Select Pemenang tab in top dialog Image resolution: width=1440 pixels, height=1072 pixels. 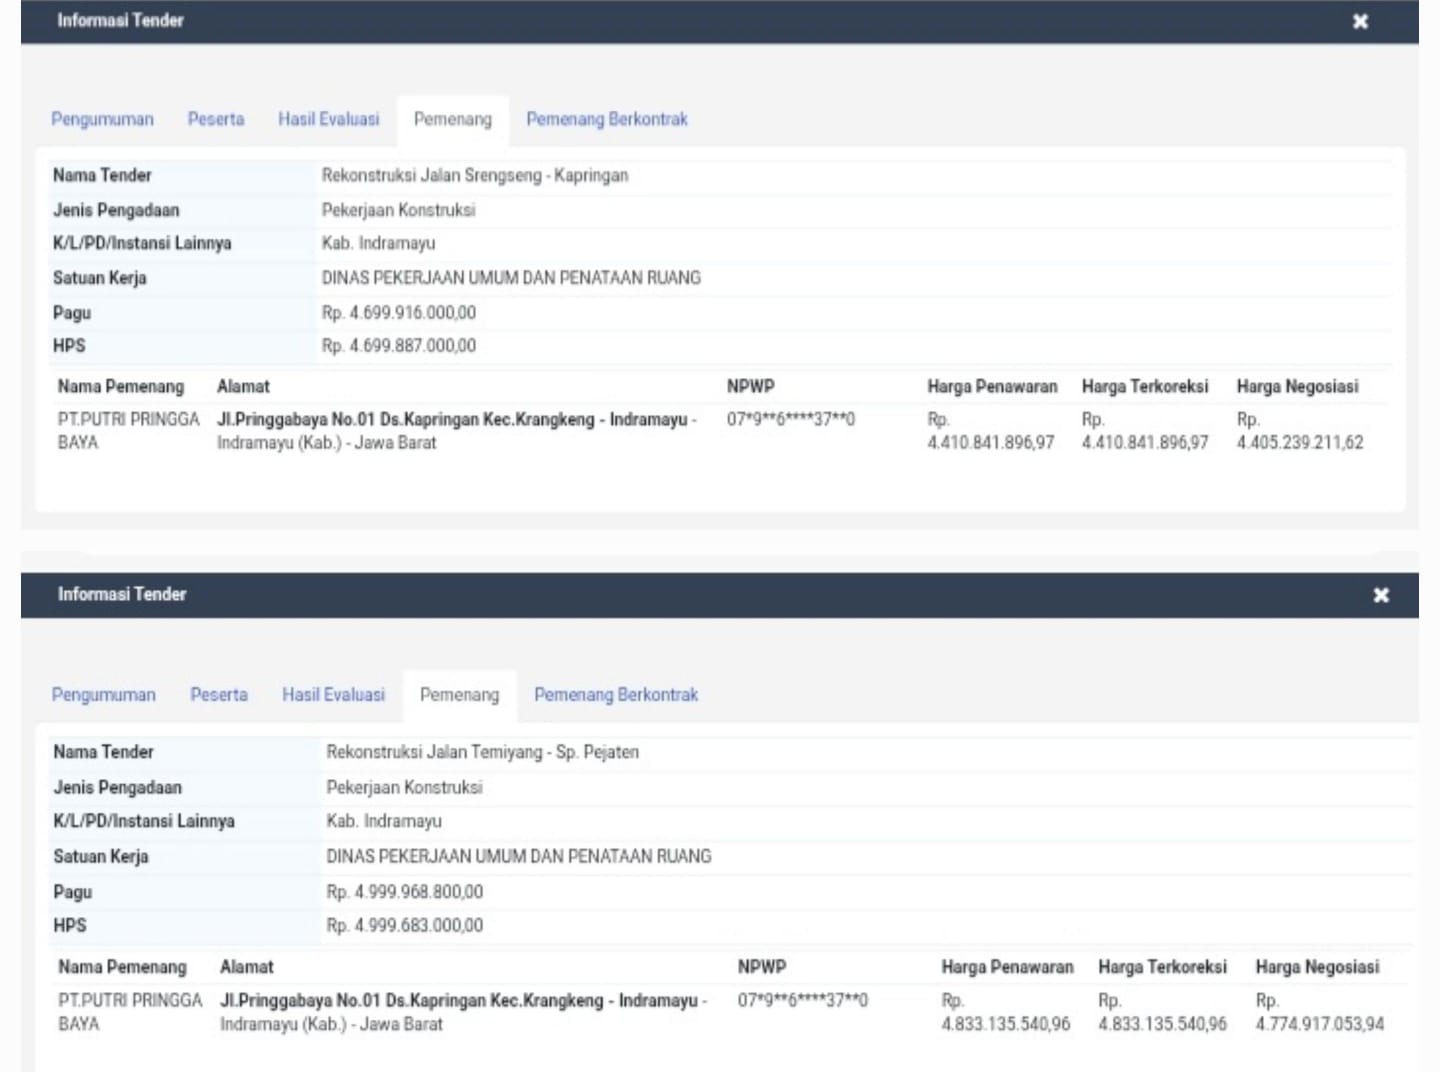pyautogui.click(x=453, y=120)
